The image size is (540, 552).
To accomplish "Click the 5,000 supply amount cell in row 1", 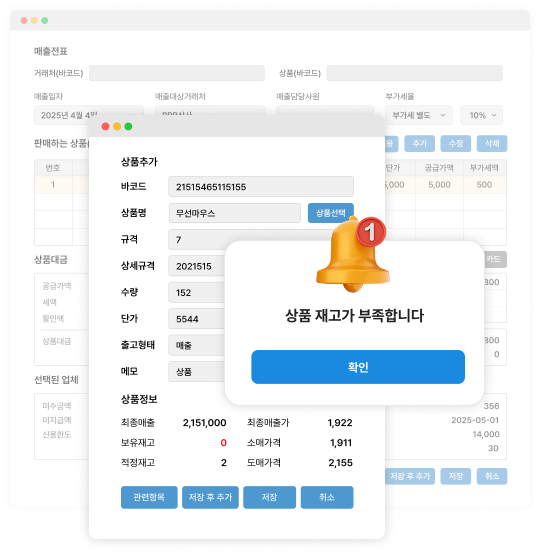I will tap(439, 184).
